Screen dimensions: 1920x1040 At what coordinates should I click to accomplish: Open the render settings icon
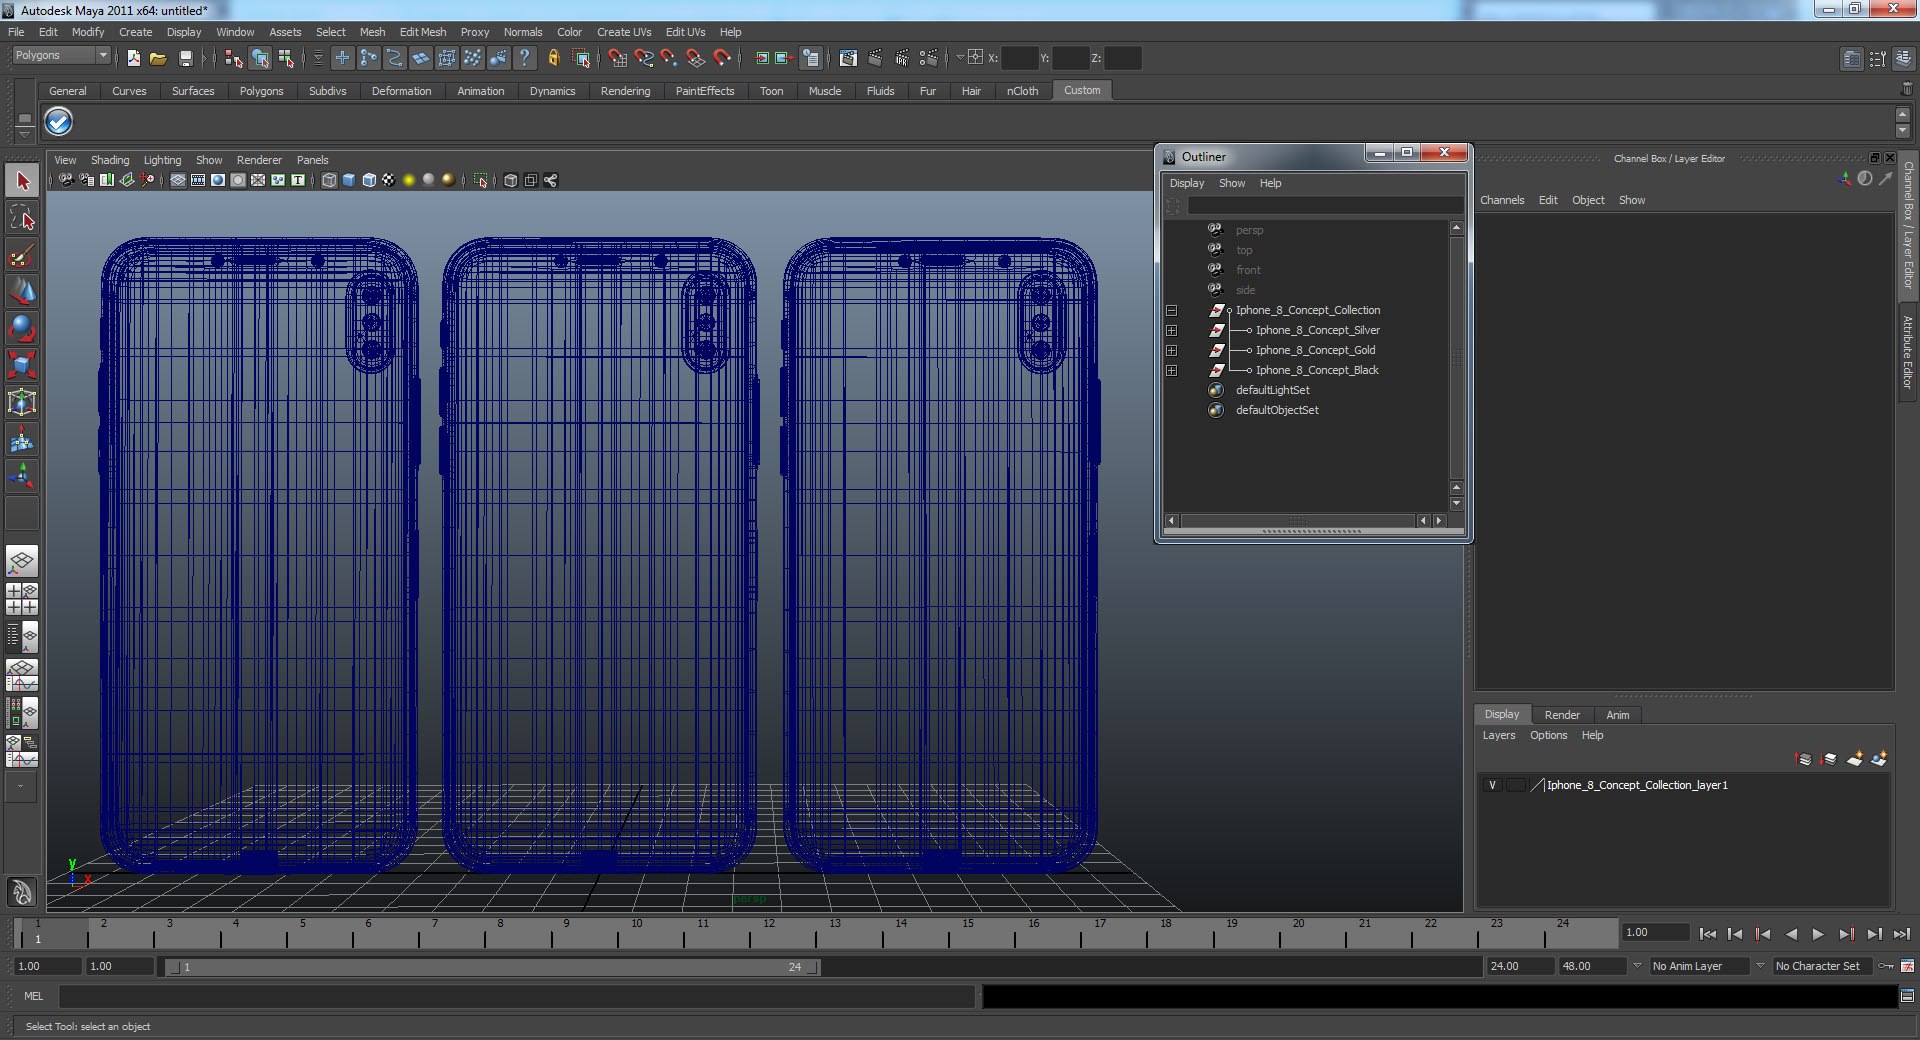pyautogui.click(x=929, y=58)
